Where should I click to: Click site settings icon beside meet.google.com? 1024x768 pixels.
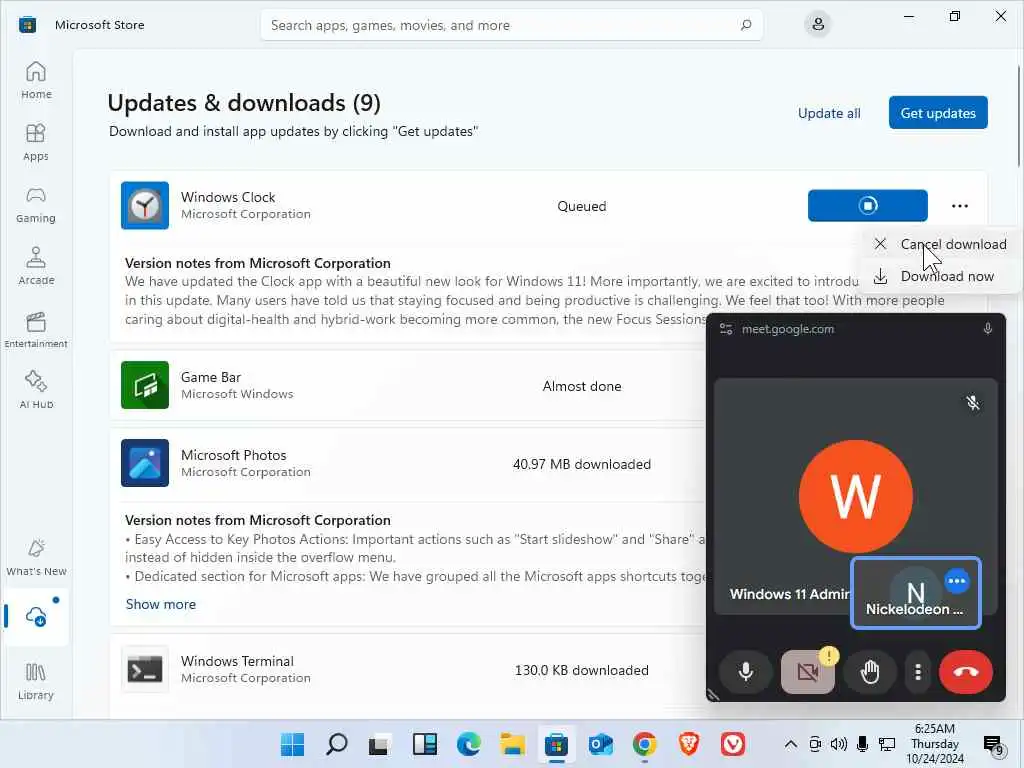[x=726, y=328]
